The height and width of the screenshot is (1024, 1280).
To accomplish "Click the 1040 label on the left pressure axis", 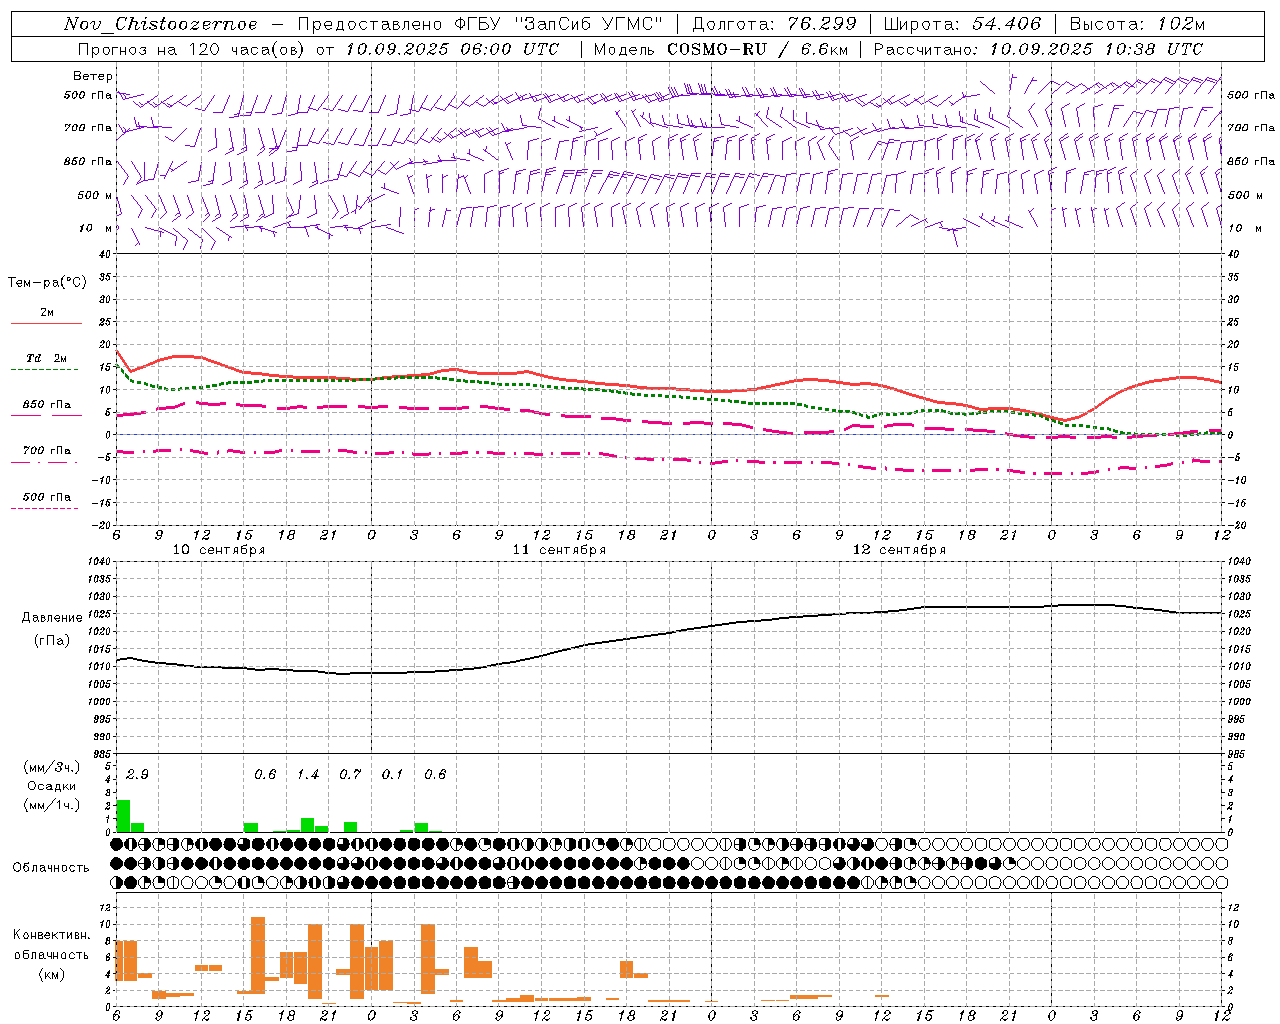I will pyautogui.click(x=97, y=561).
